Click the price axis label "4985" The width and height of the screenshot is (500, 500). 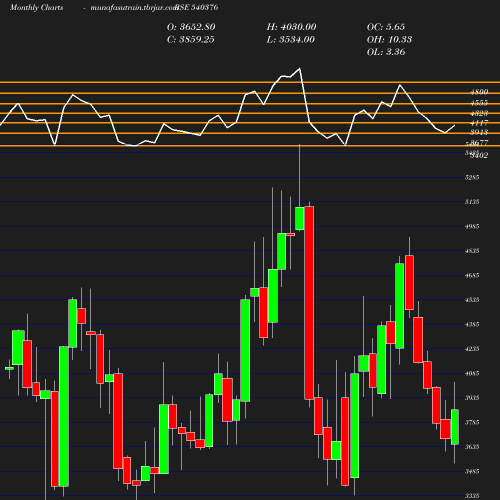(x=472, y=226)
